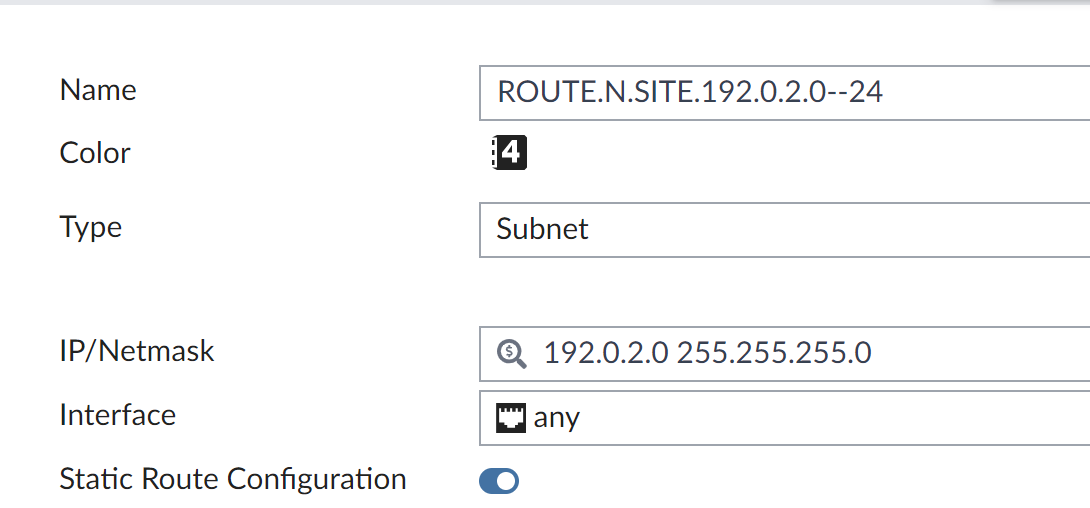Click the digit 4 inside the color icon
The image size is (1090, 508).
(x=512, y=153)
